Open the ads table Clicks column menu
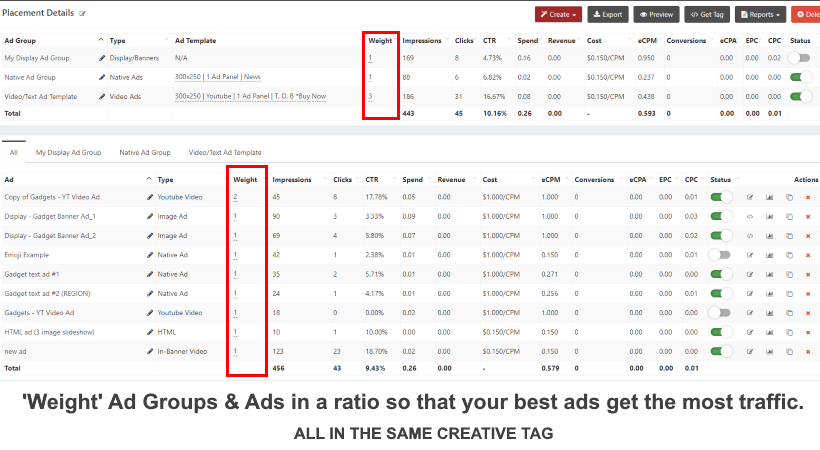This screenshot has width=820, height=450. click(358, 179)
